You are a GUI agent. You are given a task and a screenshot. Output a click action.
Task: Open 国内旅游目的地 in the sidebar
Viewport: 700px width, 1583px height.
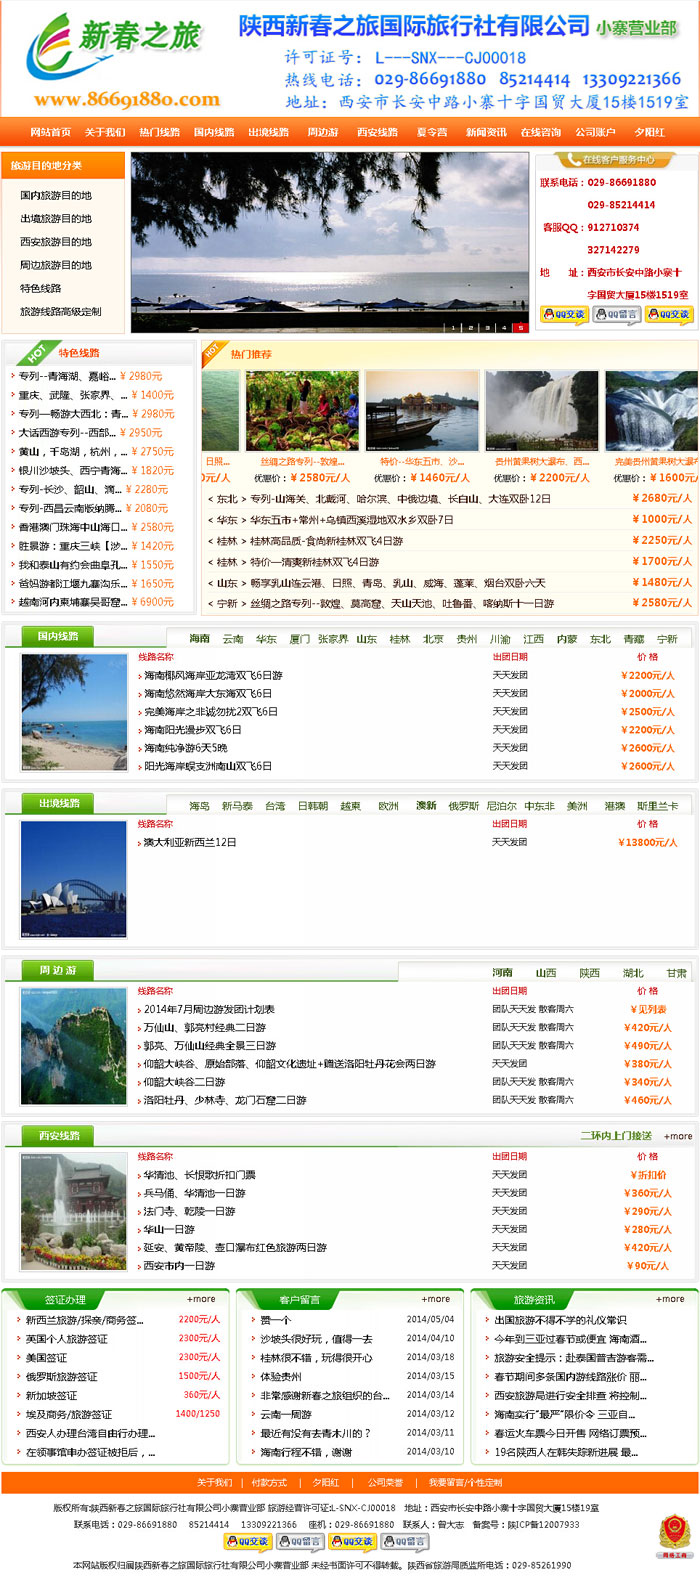56,196
